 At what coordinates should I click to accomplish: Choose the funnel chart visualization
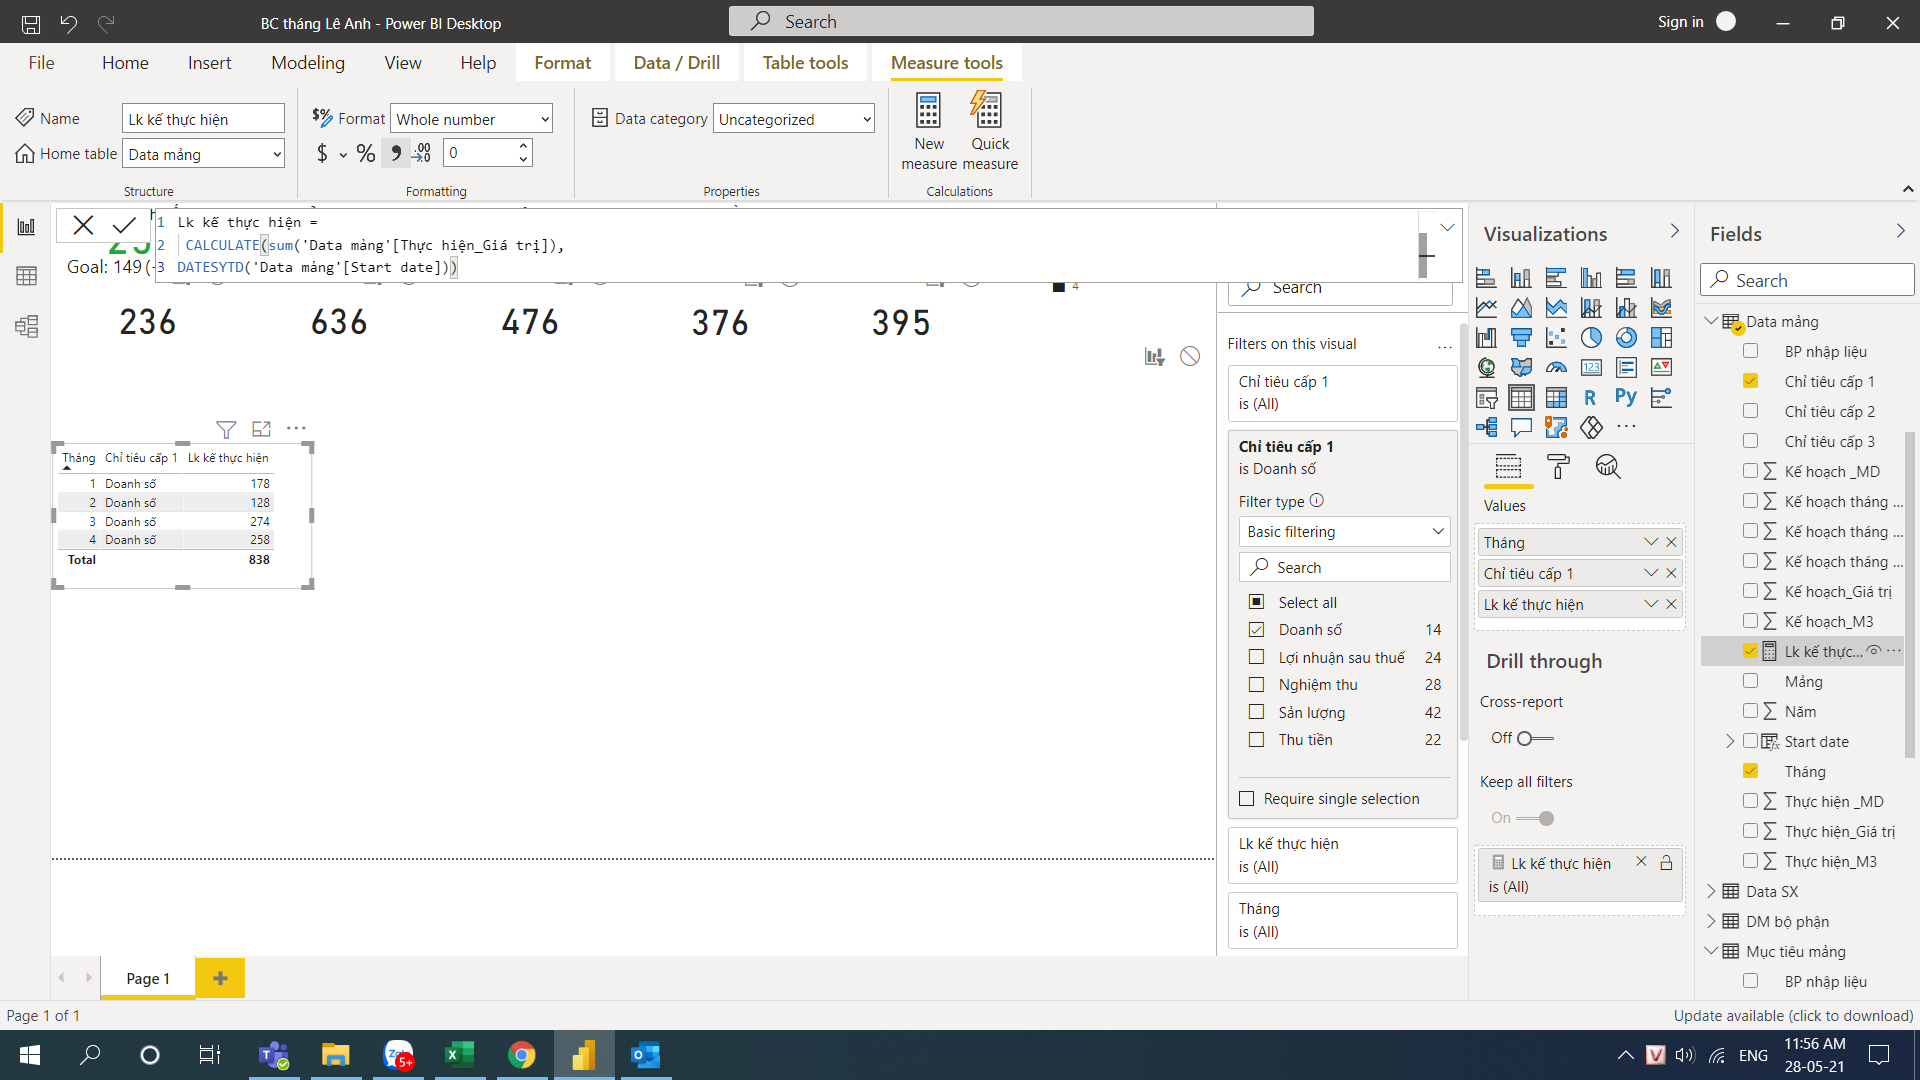point(1521,338)
